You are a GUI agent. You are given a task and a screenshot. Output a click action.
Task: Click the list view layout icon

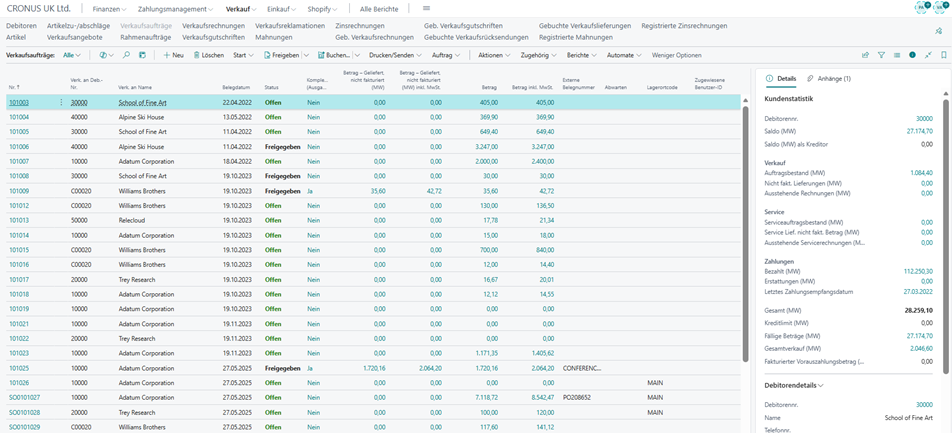(x=897, y=55)
